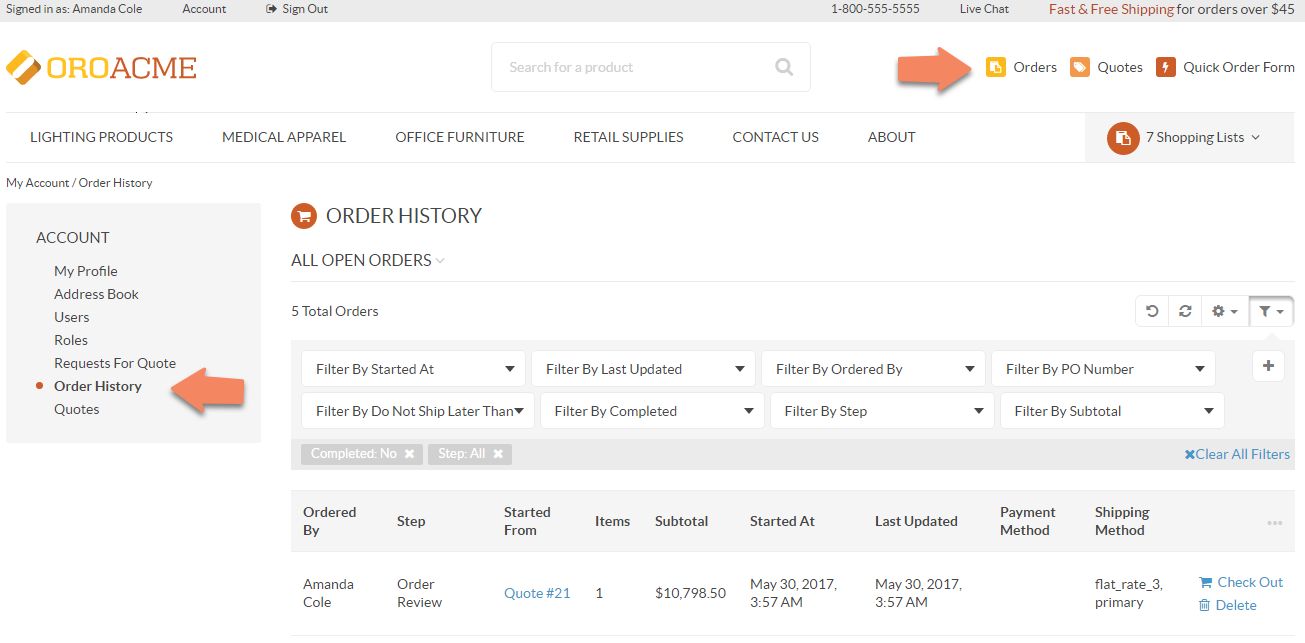1305x643 pixels.
Task: Toggle the filters funnel button
Action: click(x=1271, y=311)
